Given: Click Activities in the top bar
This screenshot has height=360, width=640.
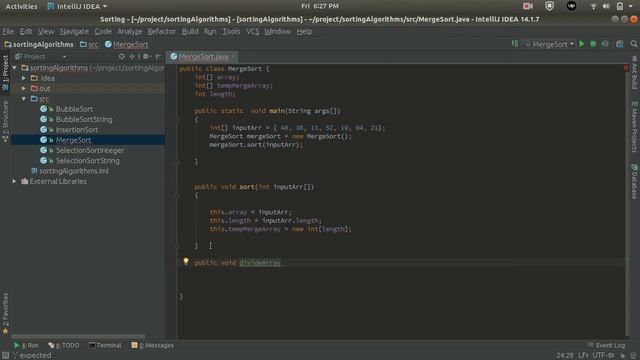Looking at the screenshot, I should click(x=21, y=6).
